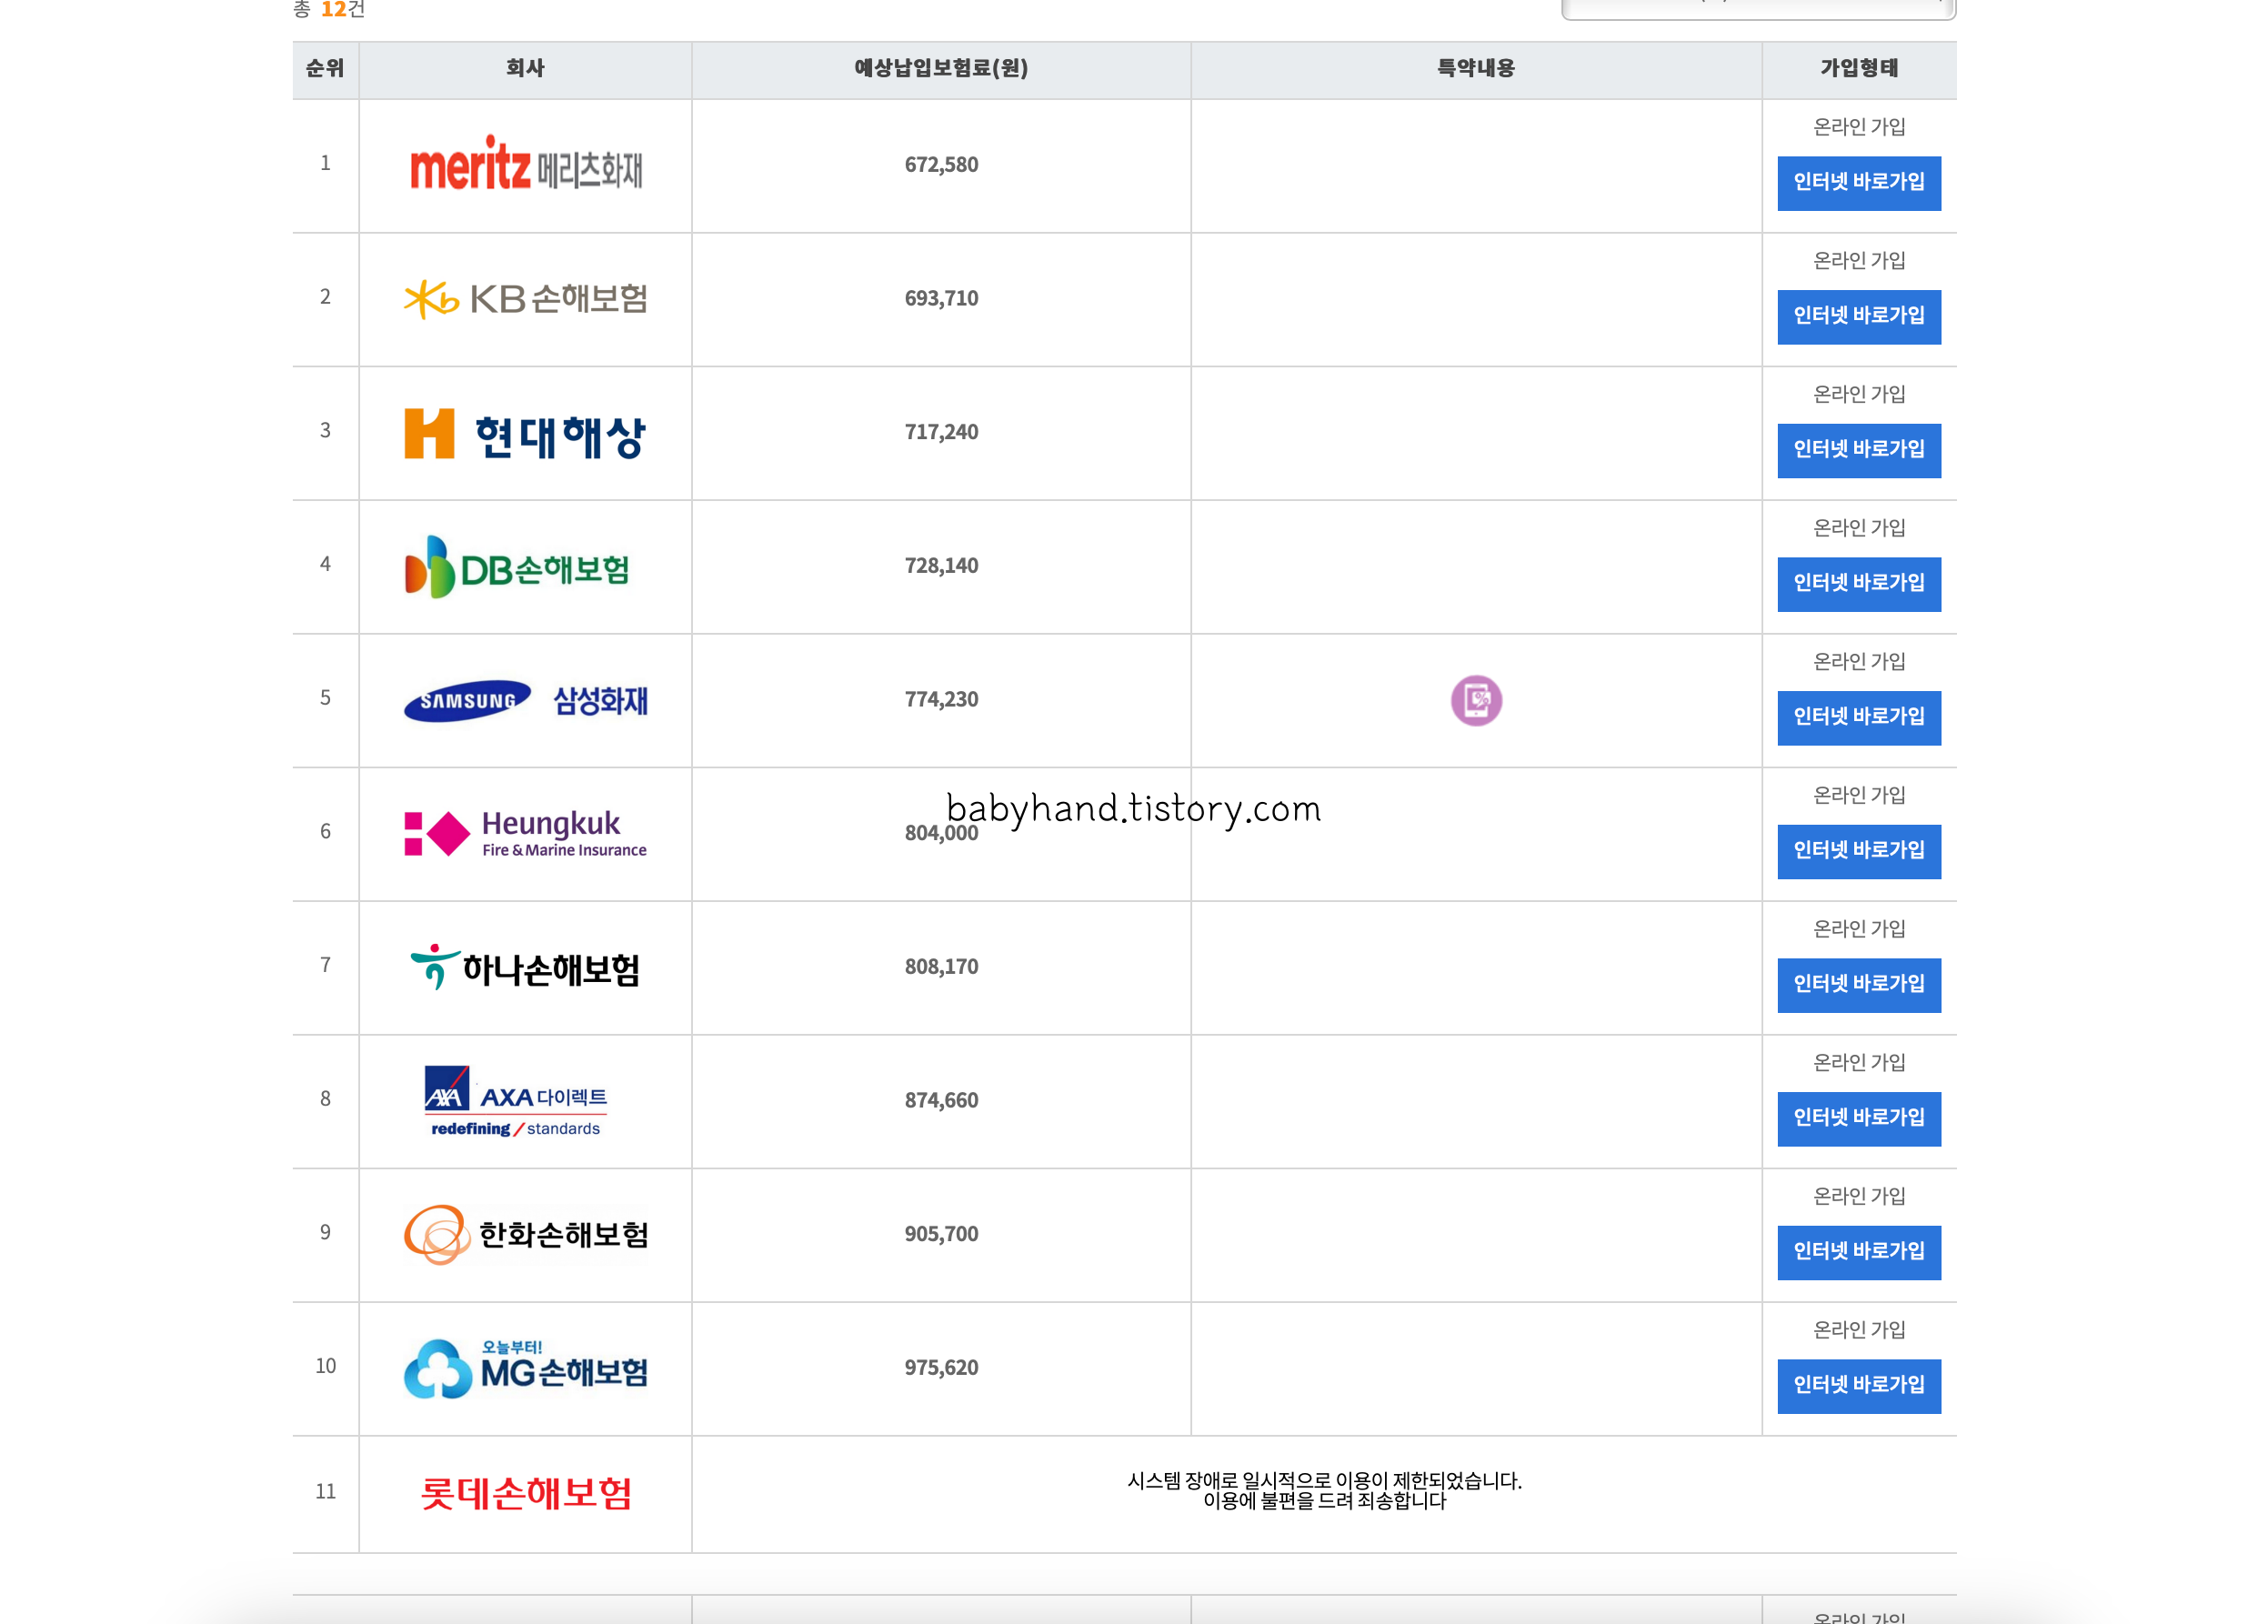Click the 하나손해보험 logo

point(526,967)
